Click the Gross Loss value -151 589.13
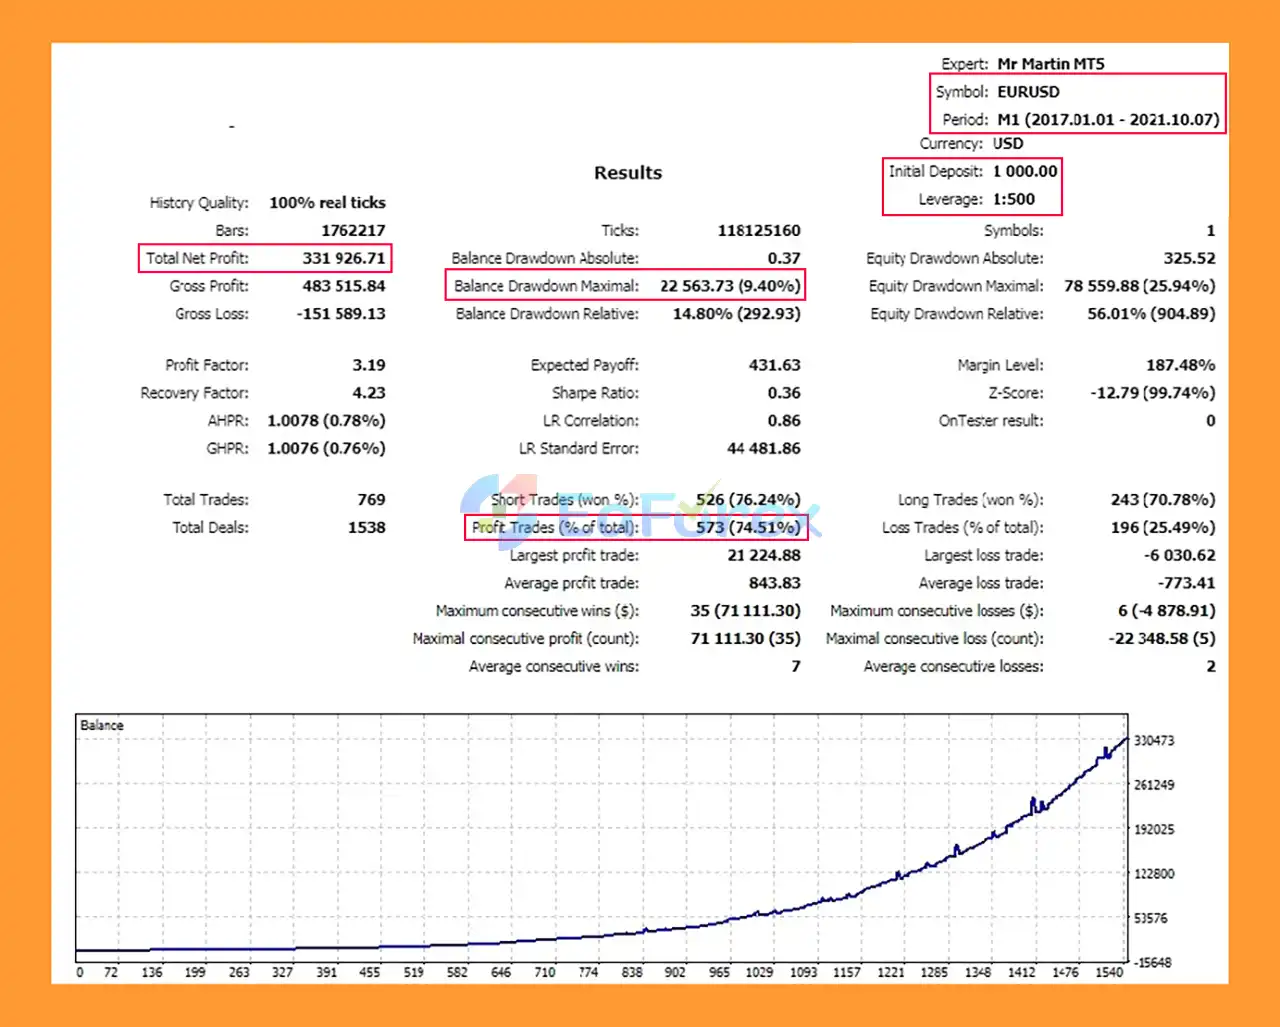 point(340,314)
